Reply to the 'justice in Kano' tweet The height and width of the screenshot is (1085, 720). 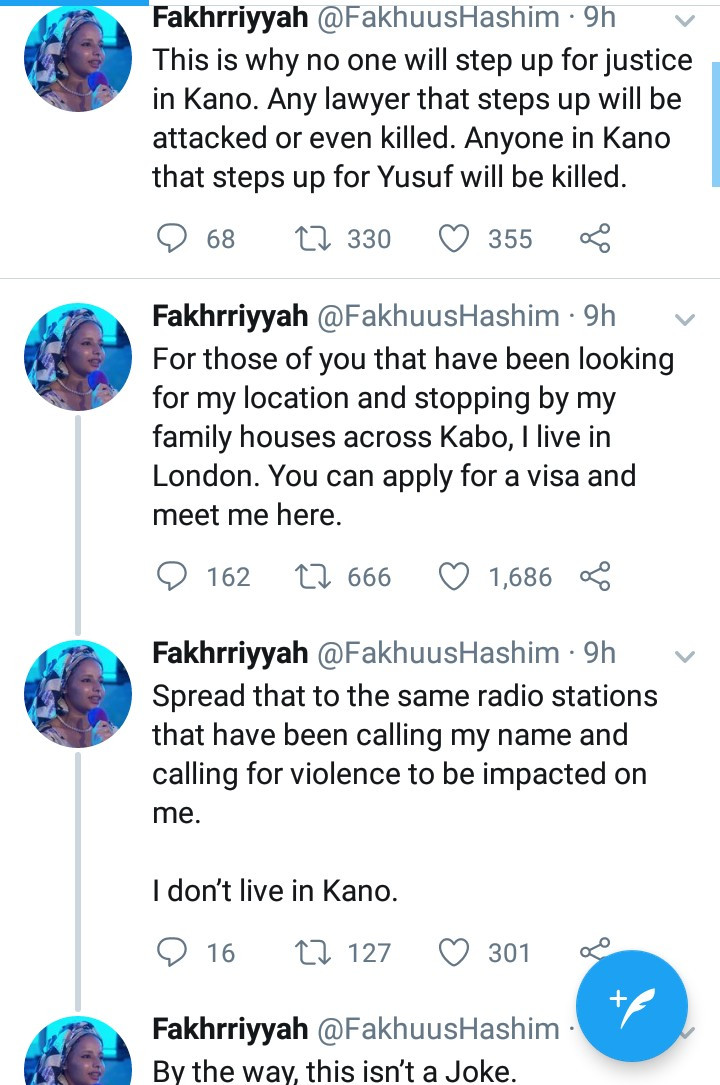(x=174, y=239)
